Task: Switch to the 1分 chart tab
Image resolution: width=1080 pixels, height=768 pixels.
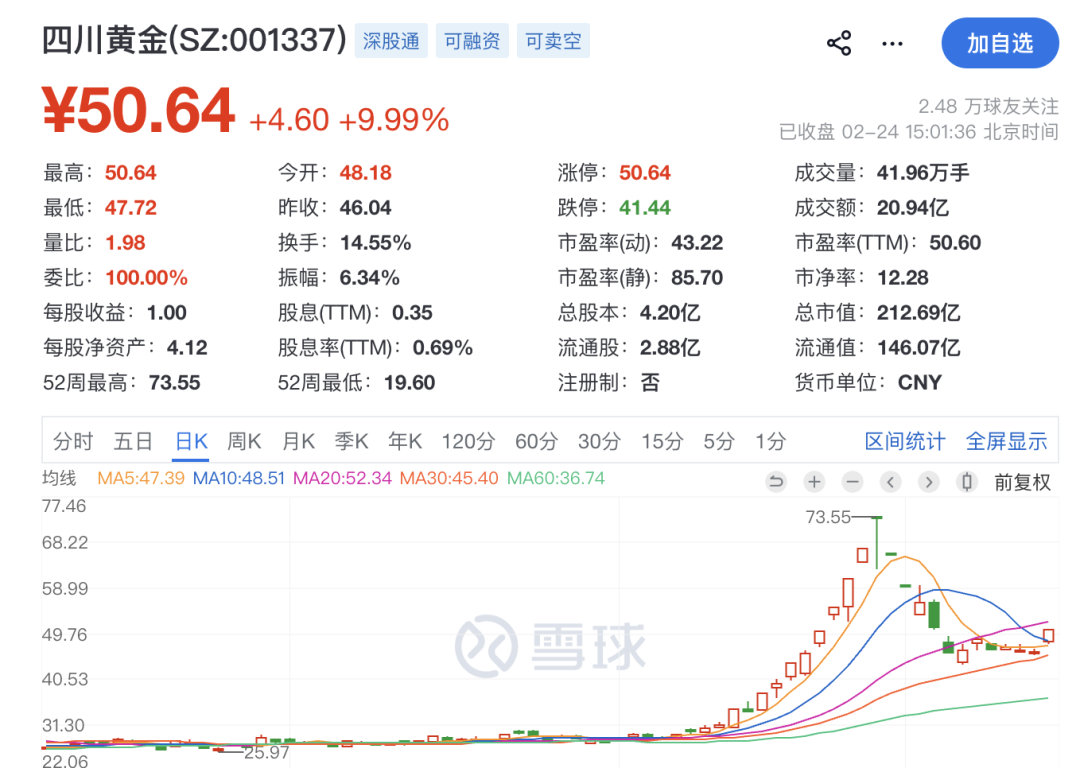Action: point(771,441)
